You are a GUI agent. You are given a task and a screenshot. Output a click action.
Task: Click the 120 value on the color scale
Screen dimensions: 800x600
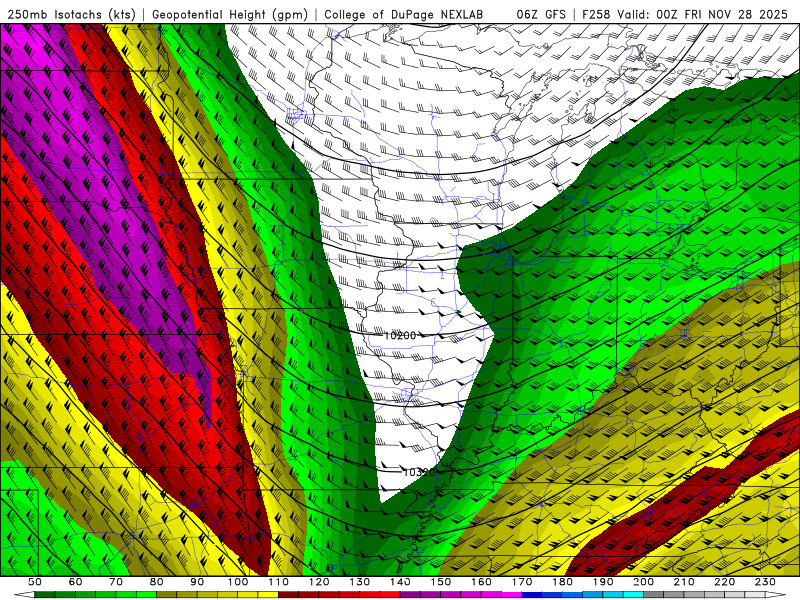tap(319, 582)
